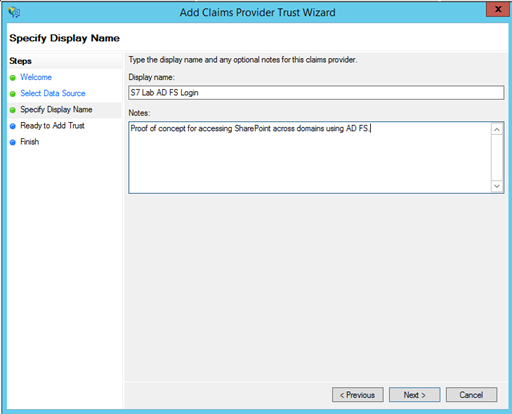Click the green bullet beside Welcome step
Screen dimensions: 512x414
[x=13, y=78]
